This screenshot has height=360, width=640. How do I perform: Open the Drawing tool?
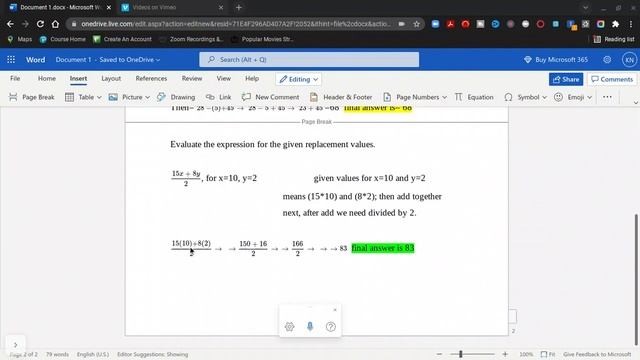click(x=176, y=97)
